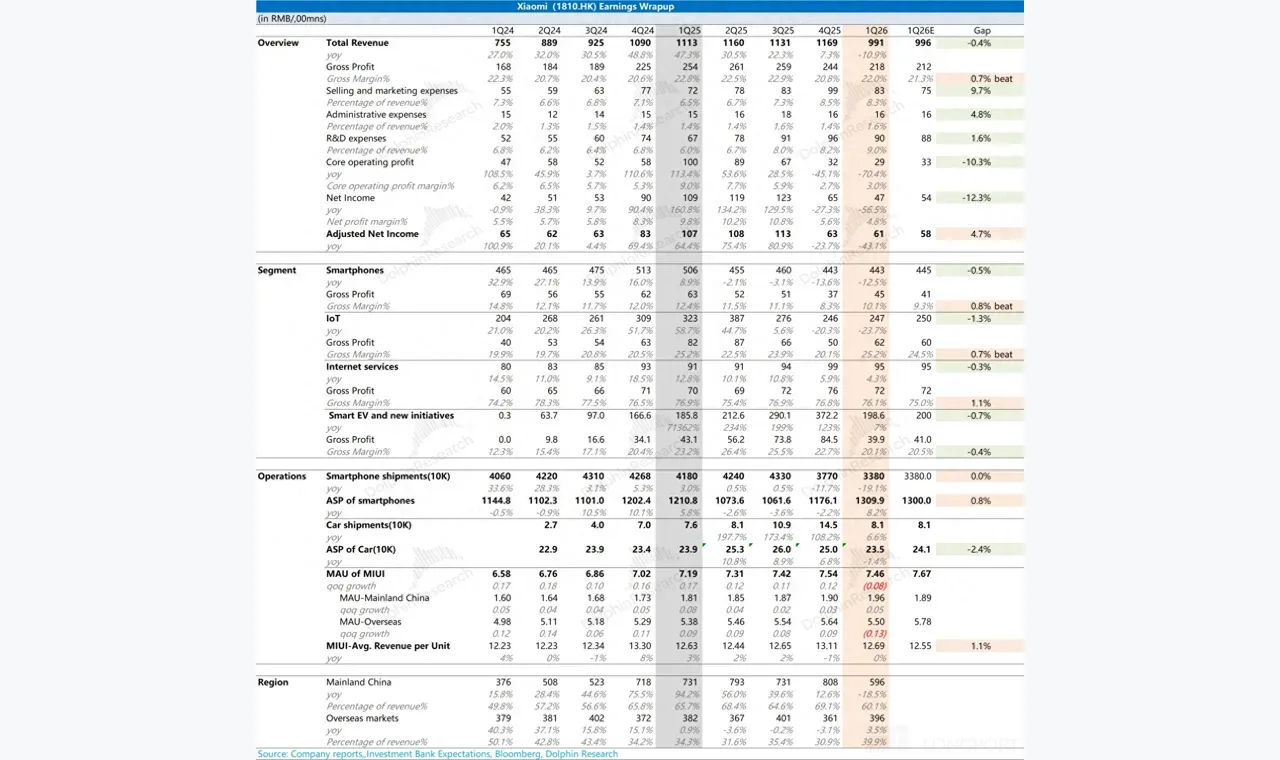This screenshot has height=760, width=1280.
Task: Select the '3Q24' column header
Action: click(x=595, y=31)
